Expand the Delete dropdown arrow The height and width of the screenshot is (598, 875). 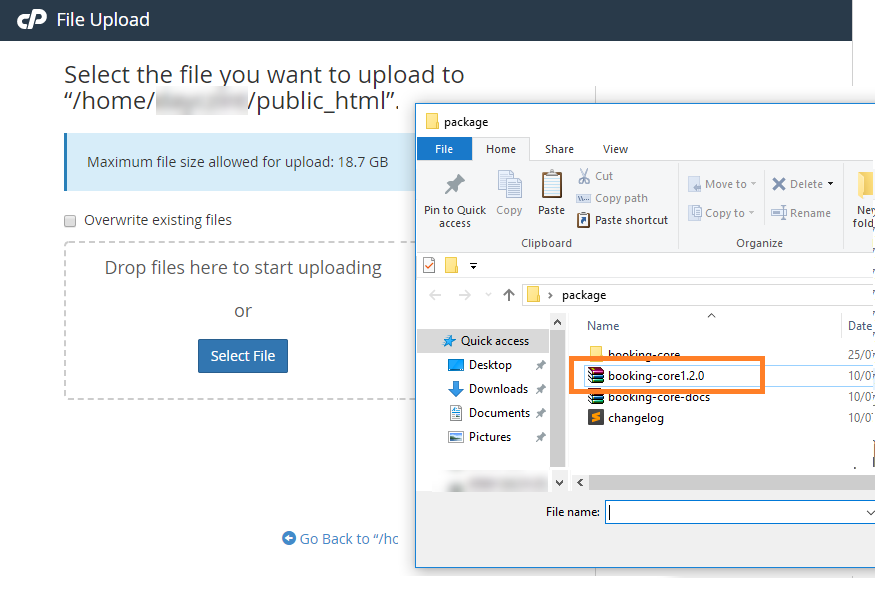831,184
